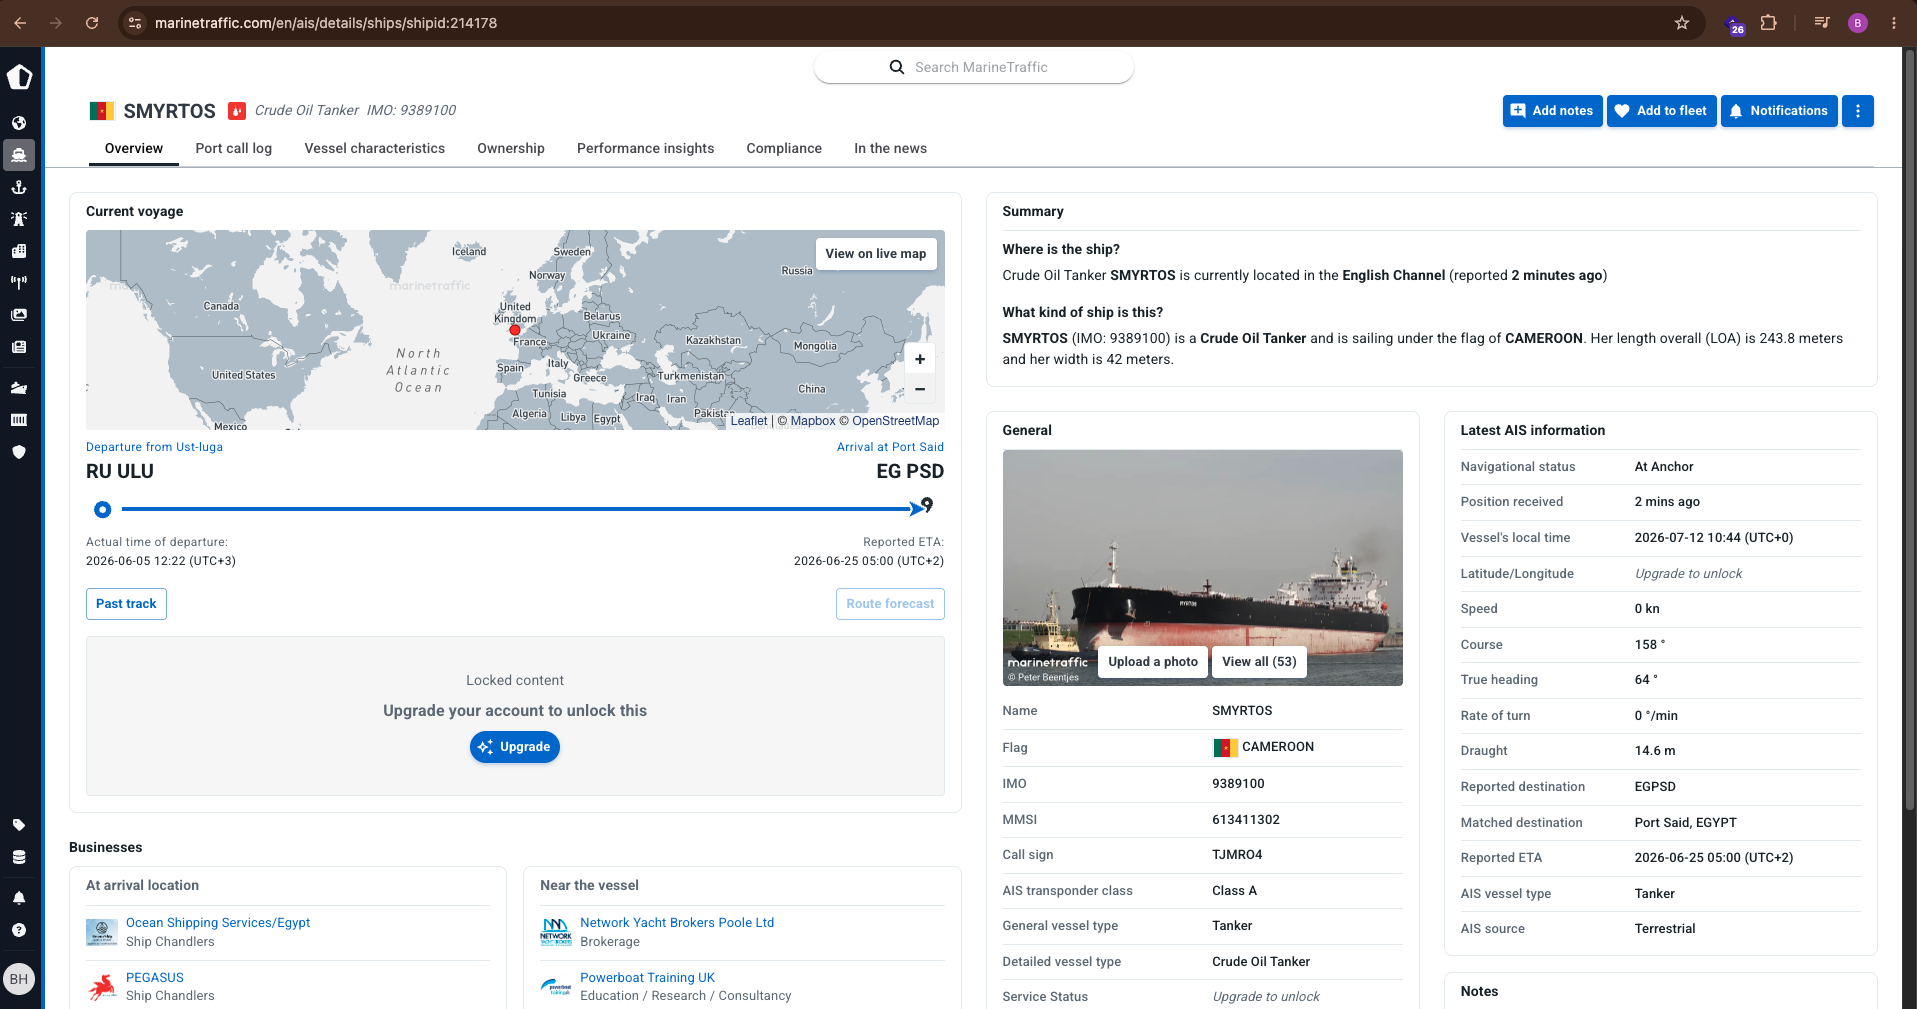Open the MarineTraffic home logo
Image resolution: width=1917 pixels, height=1009 pixels.
point(19,77)
